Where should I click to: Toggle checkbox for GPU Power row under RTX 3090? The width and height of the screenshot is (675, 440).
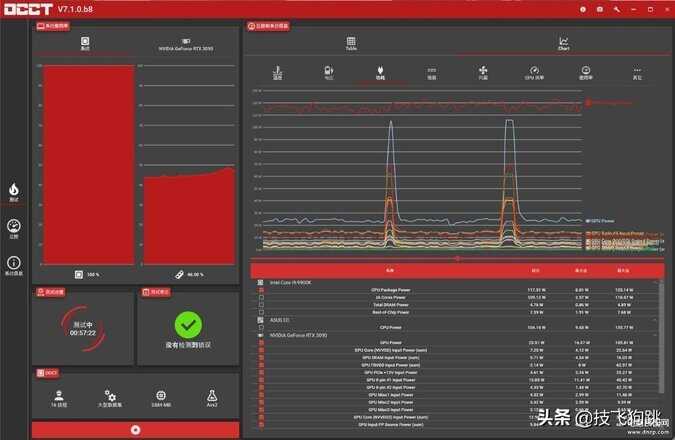tap(261, 343)
